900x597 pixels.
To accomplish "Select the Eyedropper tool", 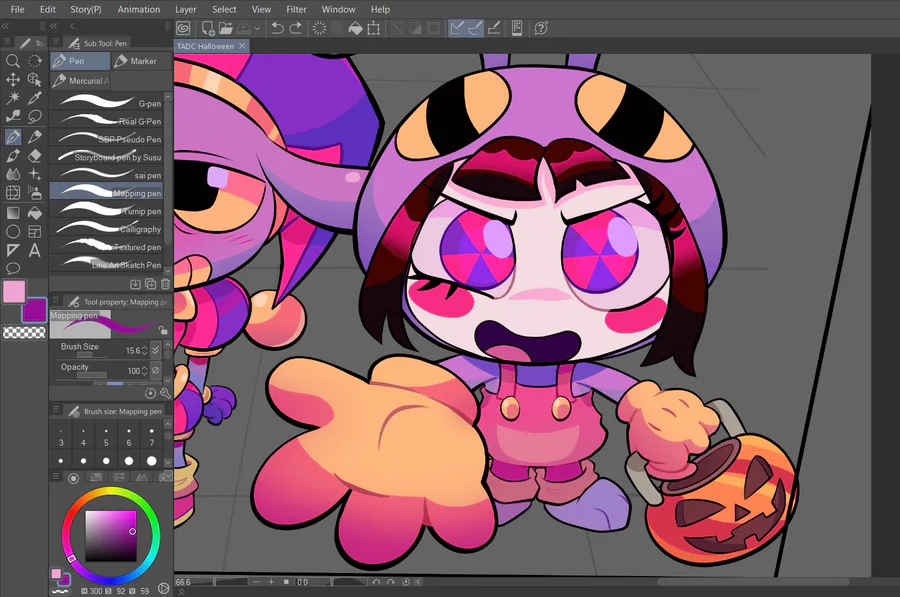I will click(x=35, y=98).
